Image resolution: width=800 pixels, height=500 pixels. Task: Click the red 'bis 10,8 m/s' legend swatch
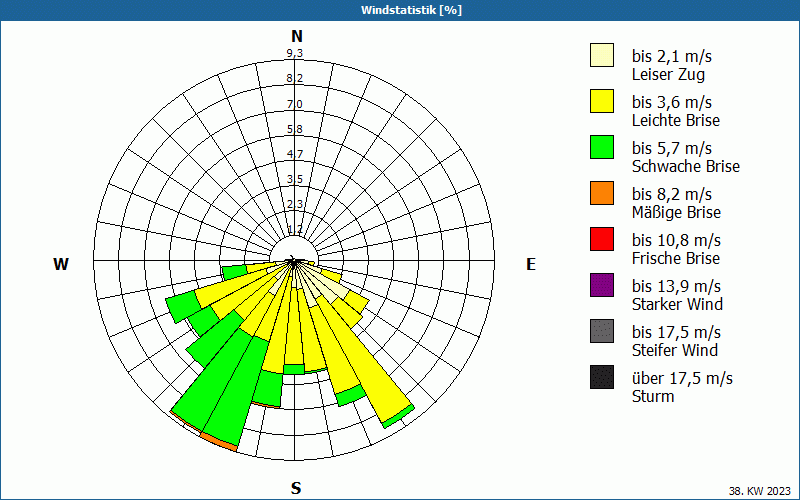602,239
